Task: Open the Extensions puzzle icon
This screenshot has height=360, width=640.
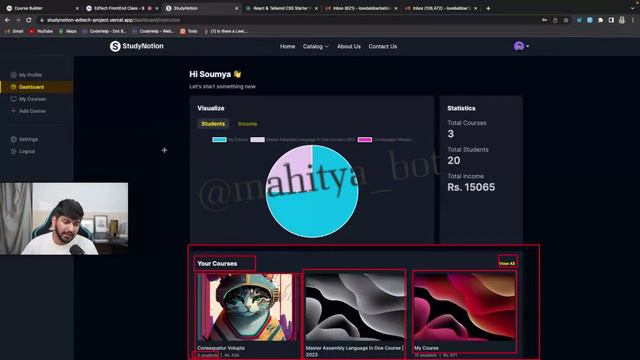Action: [600, 20]
